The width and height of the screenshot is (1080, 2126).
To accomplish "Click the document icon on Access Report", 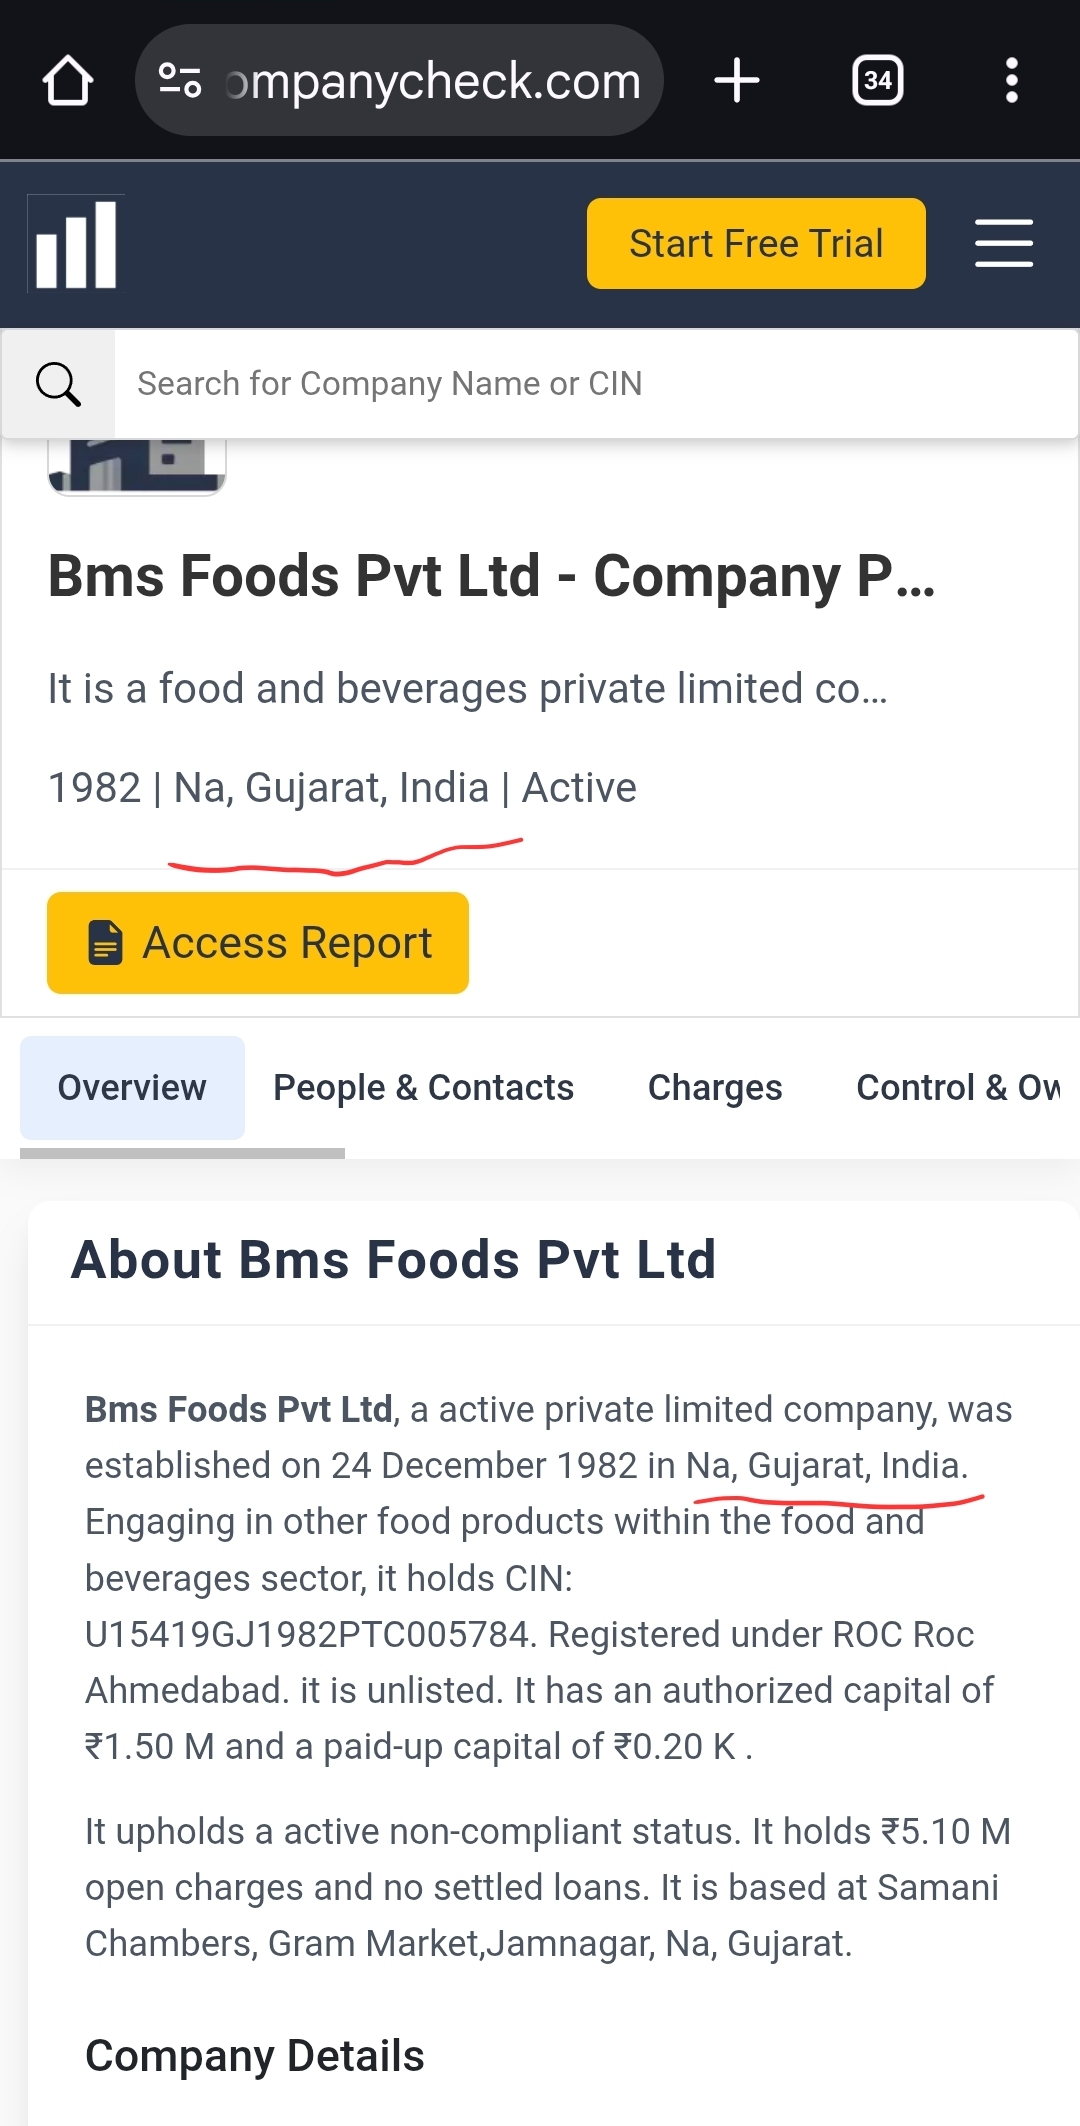I will point(105,943).
